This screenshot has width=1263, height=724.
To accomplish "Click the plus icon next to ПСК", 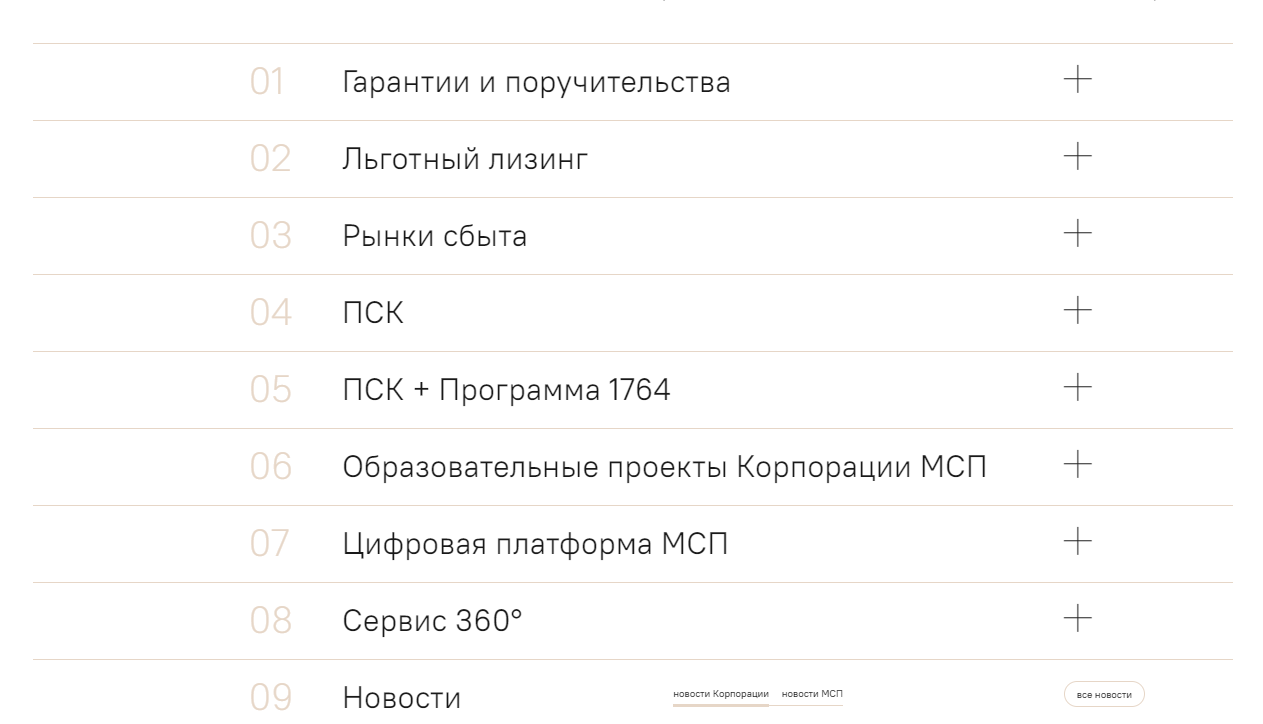I will pos(1075,312).
